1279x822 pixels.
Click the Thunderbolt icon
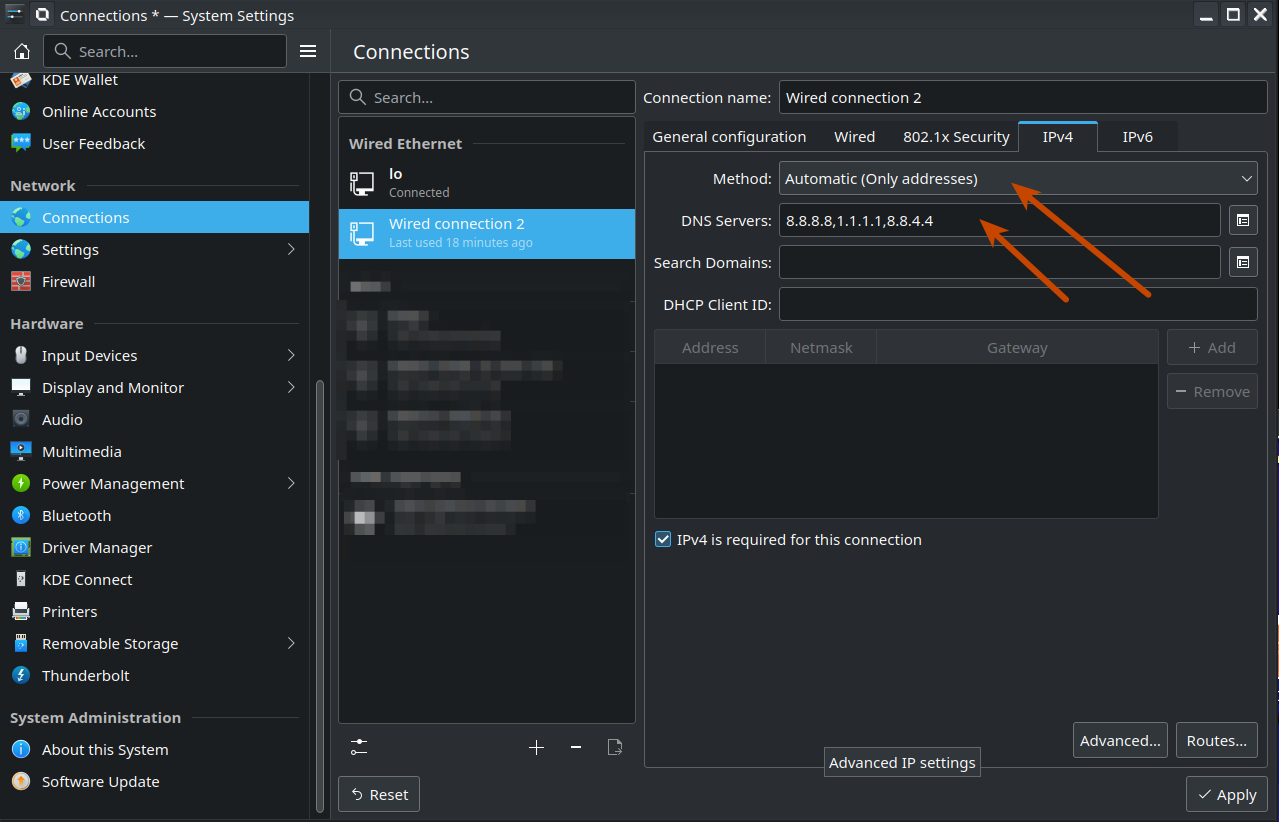[21, 676]
